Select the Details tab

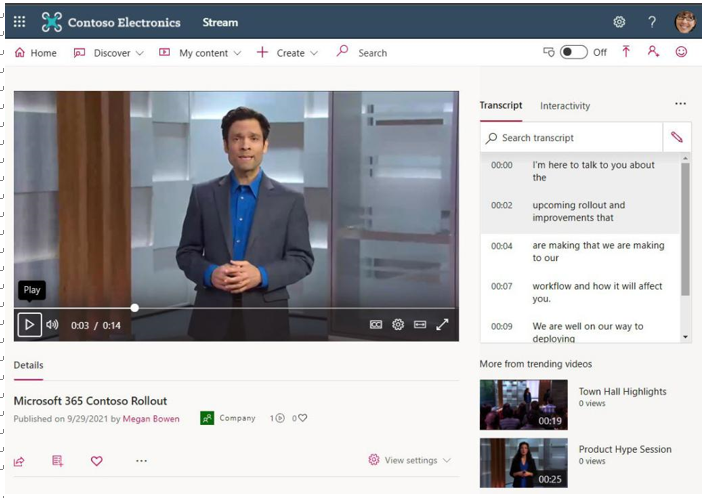click(x=28, y=365)
